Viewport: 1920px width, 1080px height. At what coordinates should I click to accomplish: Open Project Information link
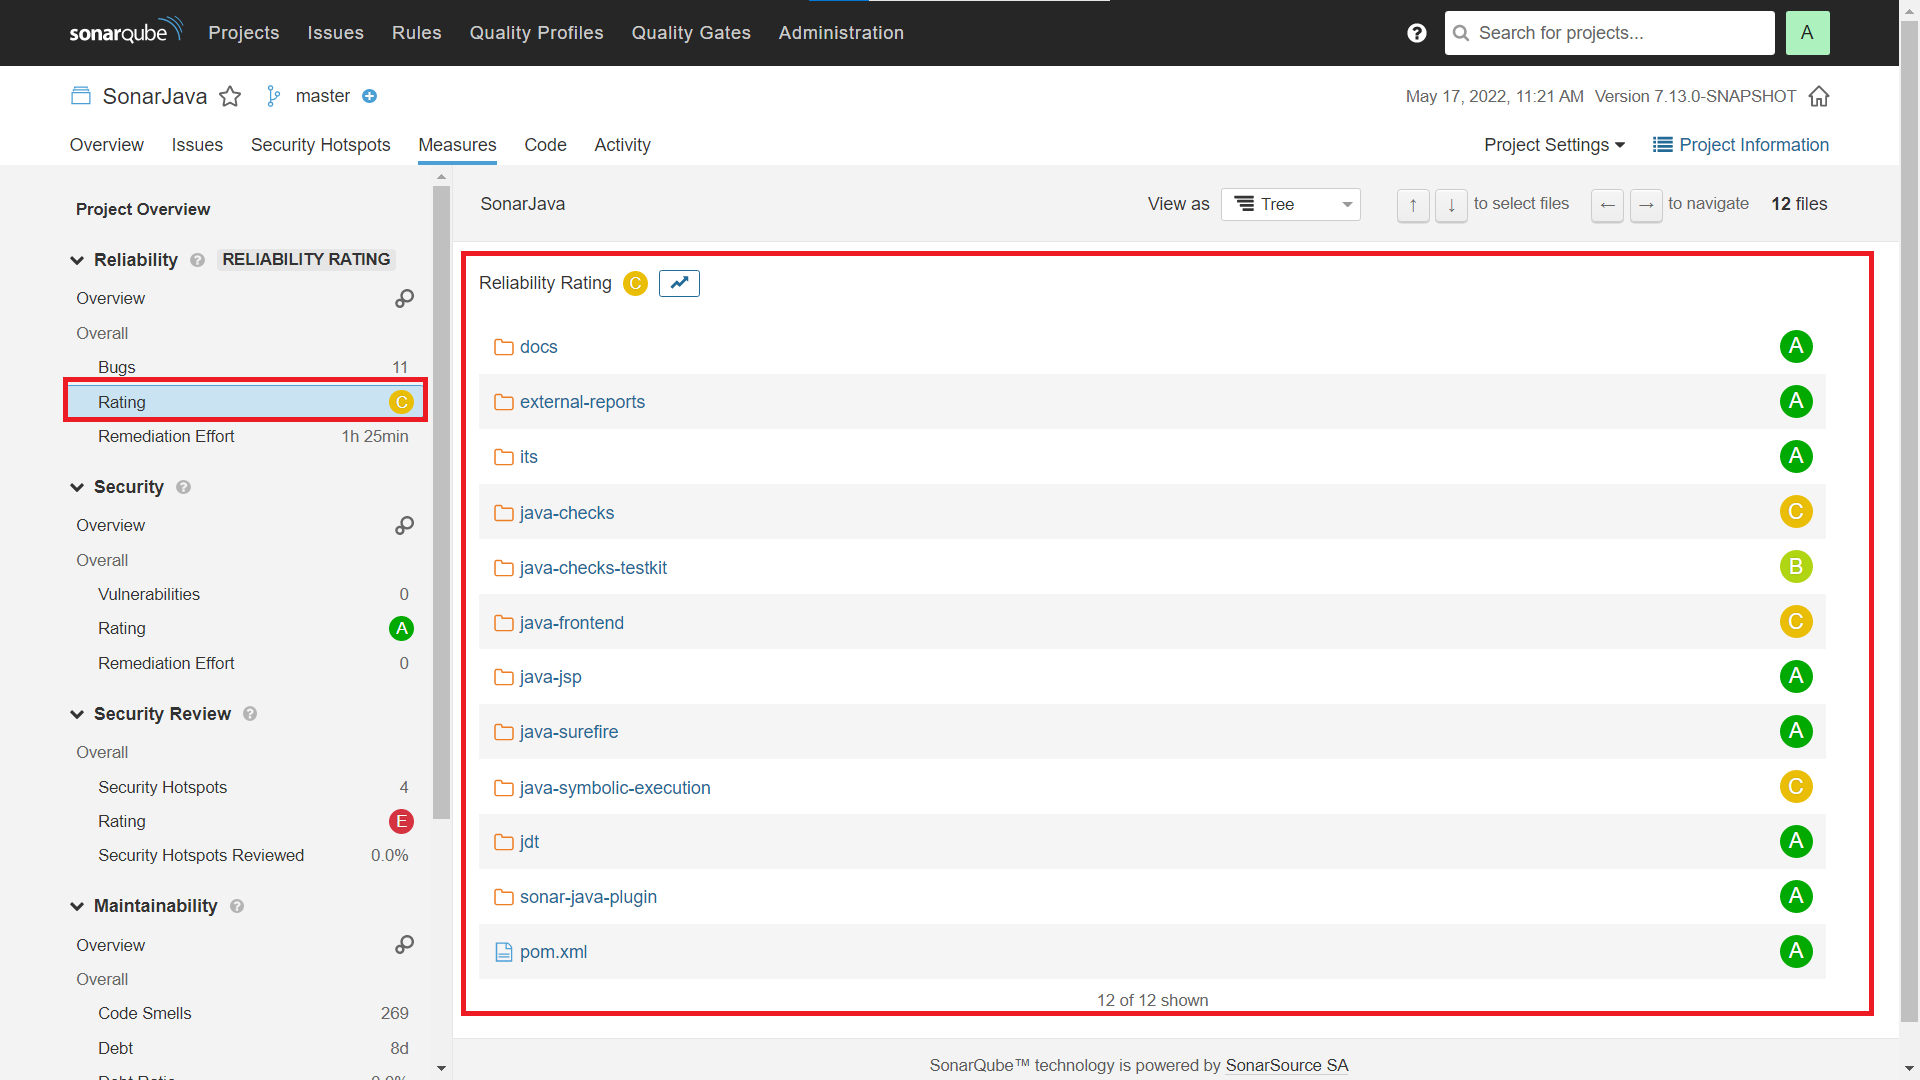[1741, 145]
